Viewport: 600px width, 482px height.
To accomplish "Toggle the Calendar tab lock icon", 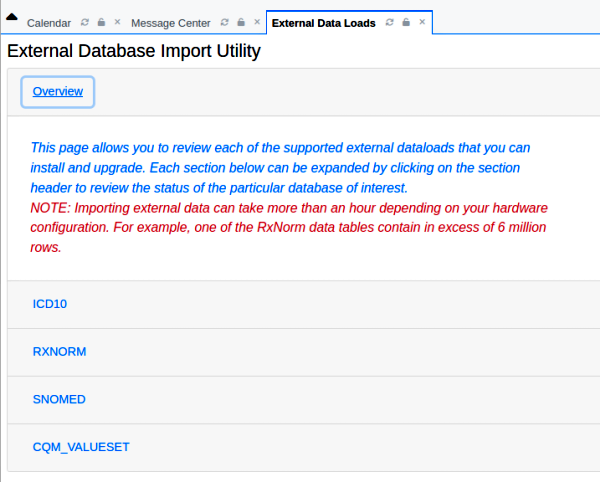I will 101,22.
